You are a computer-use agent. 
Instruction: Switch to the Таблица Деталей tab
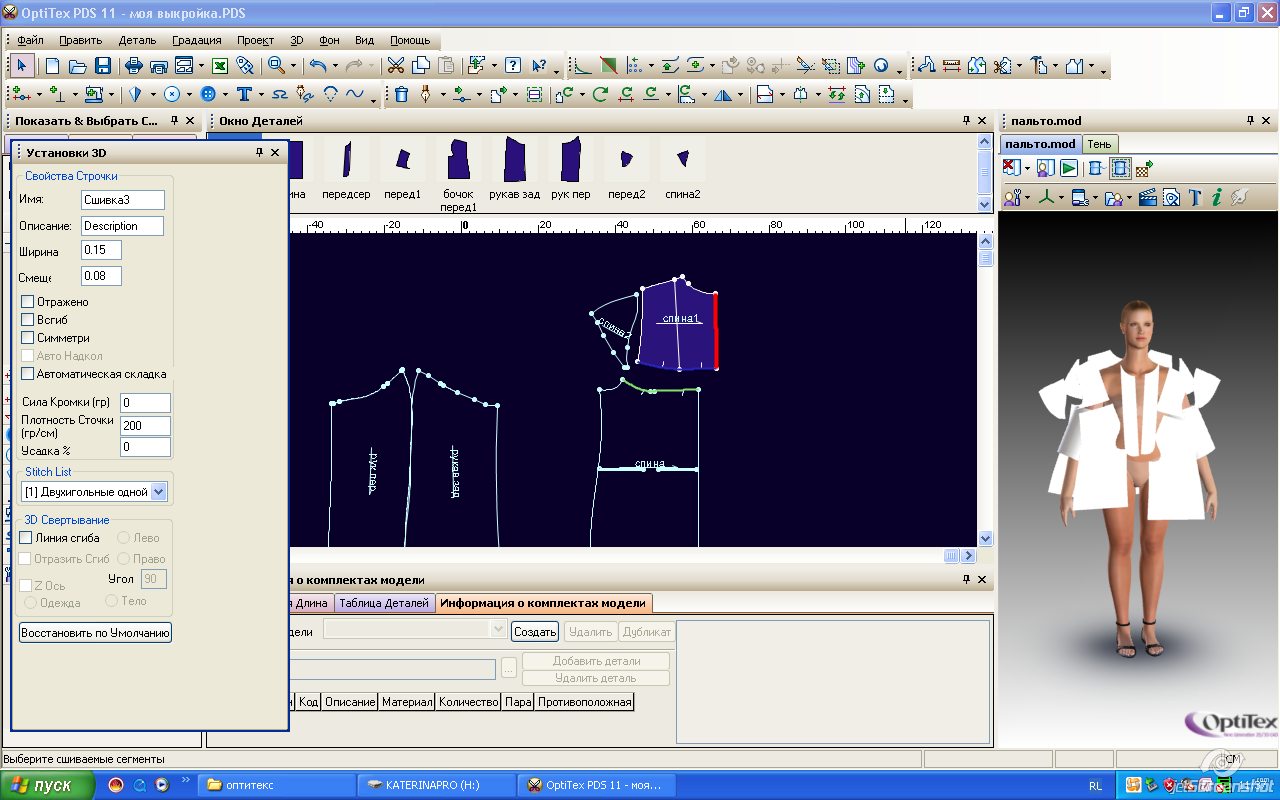(x=384, y=603)
